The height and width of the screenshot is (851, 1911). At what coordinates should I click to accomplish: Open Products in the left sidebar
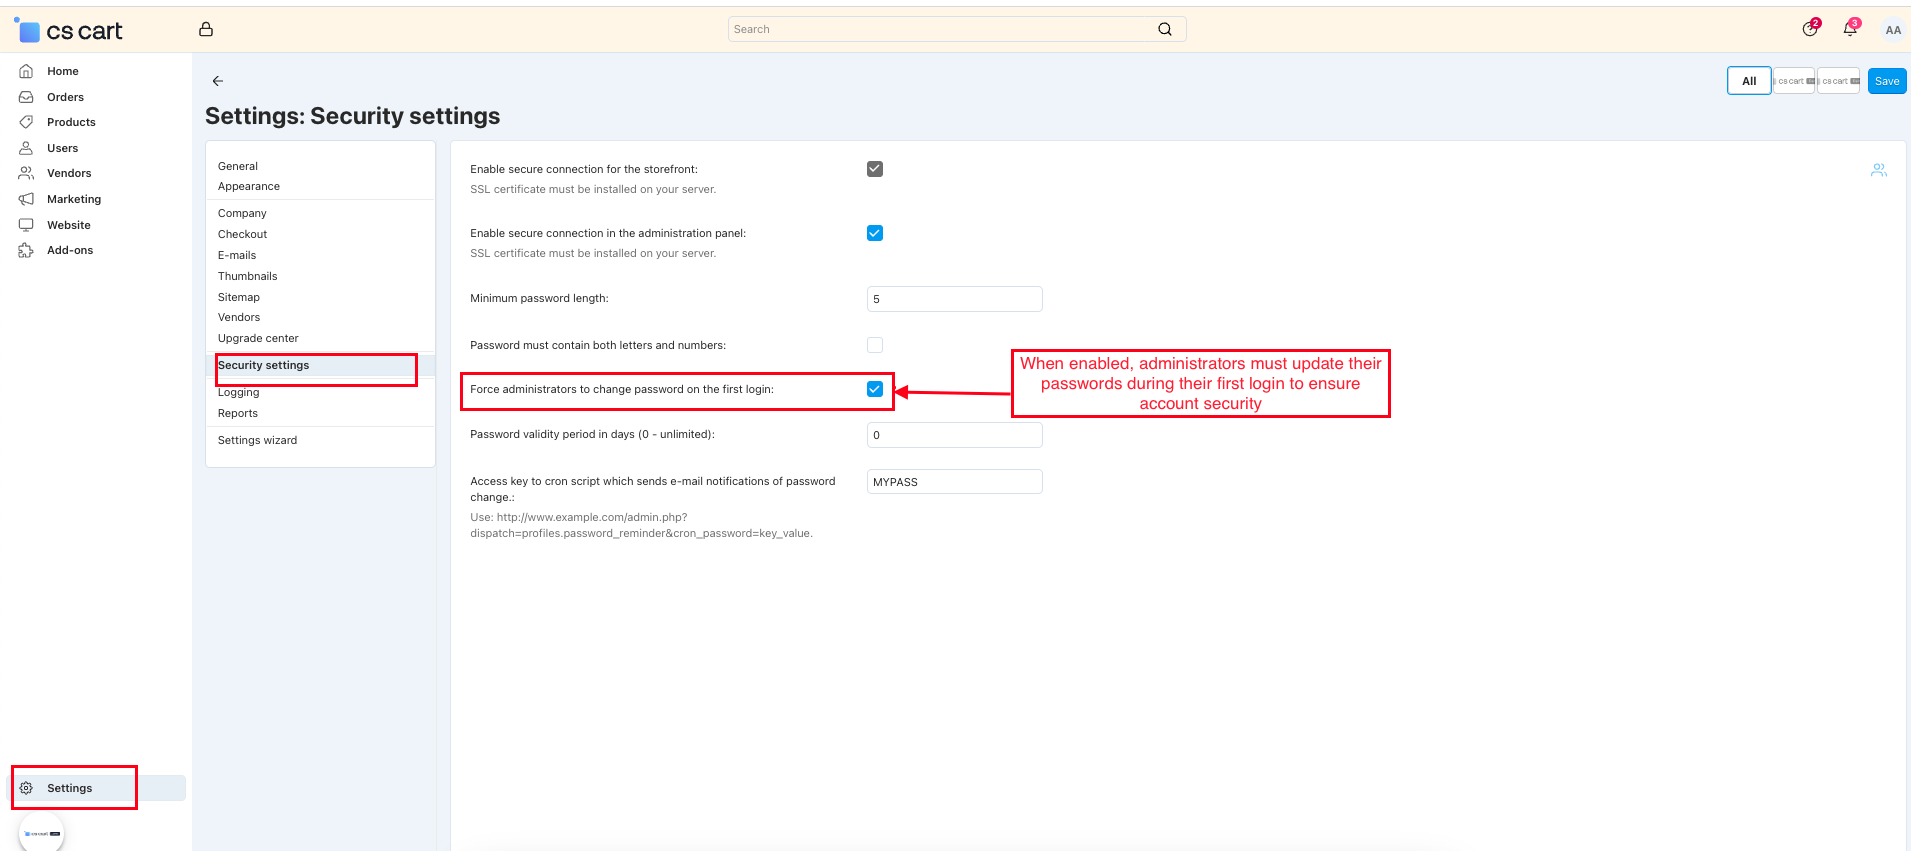[x=71, y=122]
